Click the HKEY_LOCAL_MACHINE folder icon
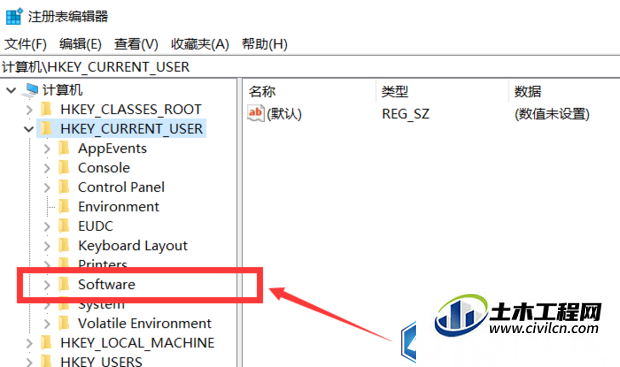 pos(46,342)
